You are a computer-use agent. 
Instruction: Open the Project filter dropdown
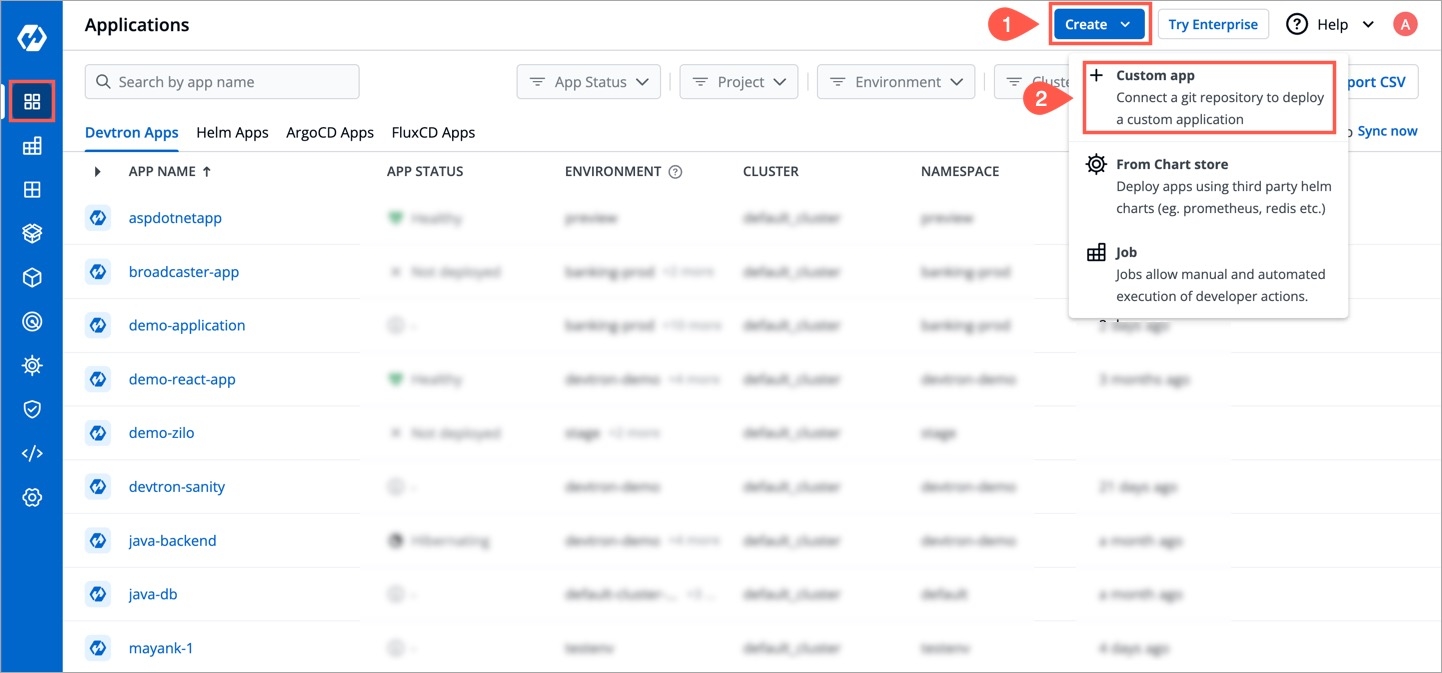click(x=738, y=82)
